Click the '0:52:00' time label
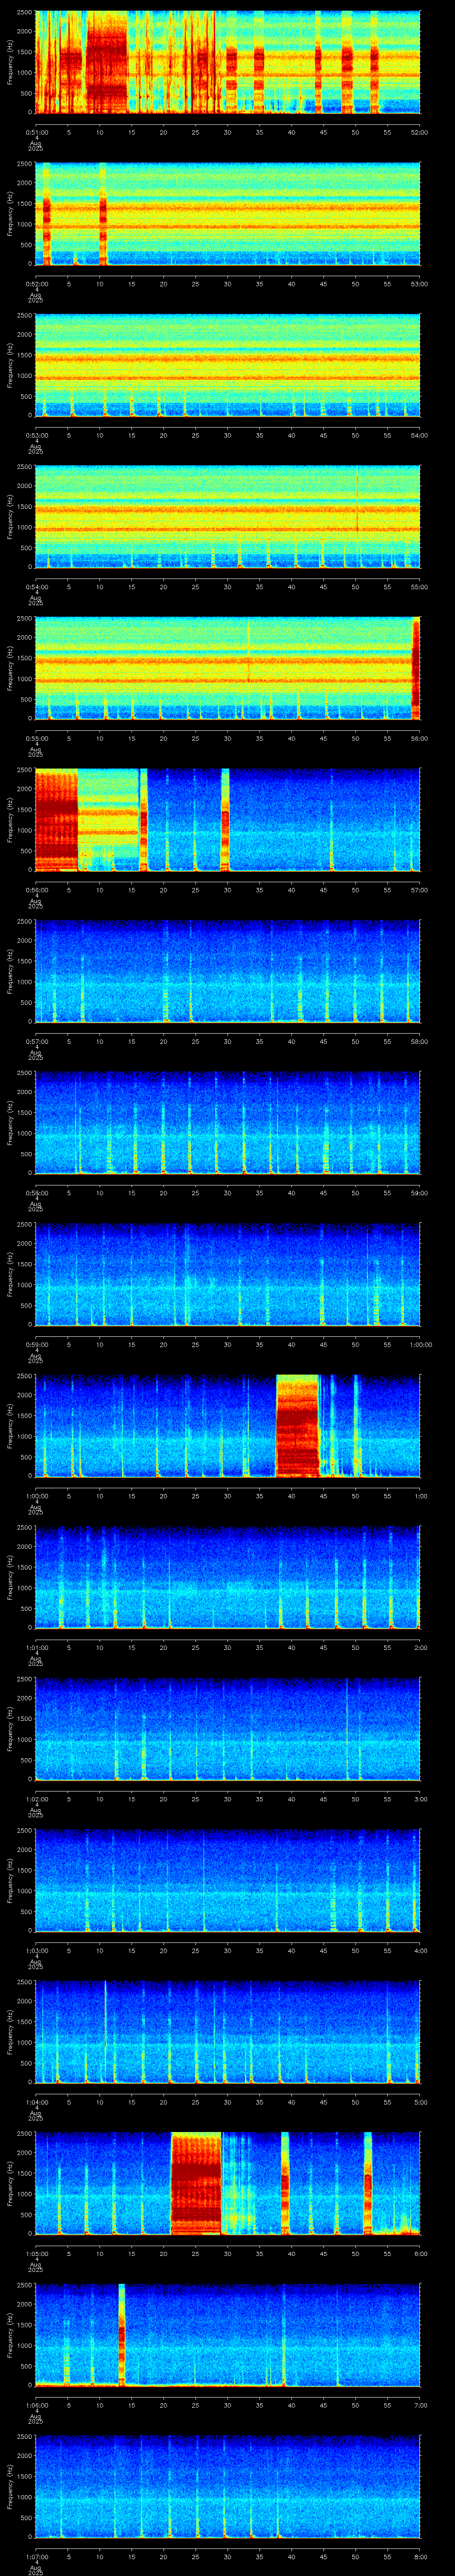Image resolution: width=455 pixels, height=2576 pixels. point(36,284)
